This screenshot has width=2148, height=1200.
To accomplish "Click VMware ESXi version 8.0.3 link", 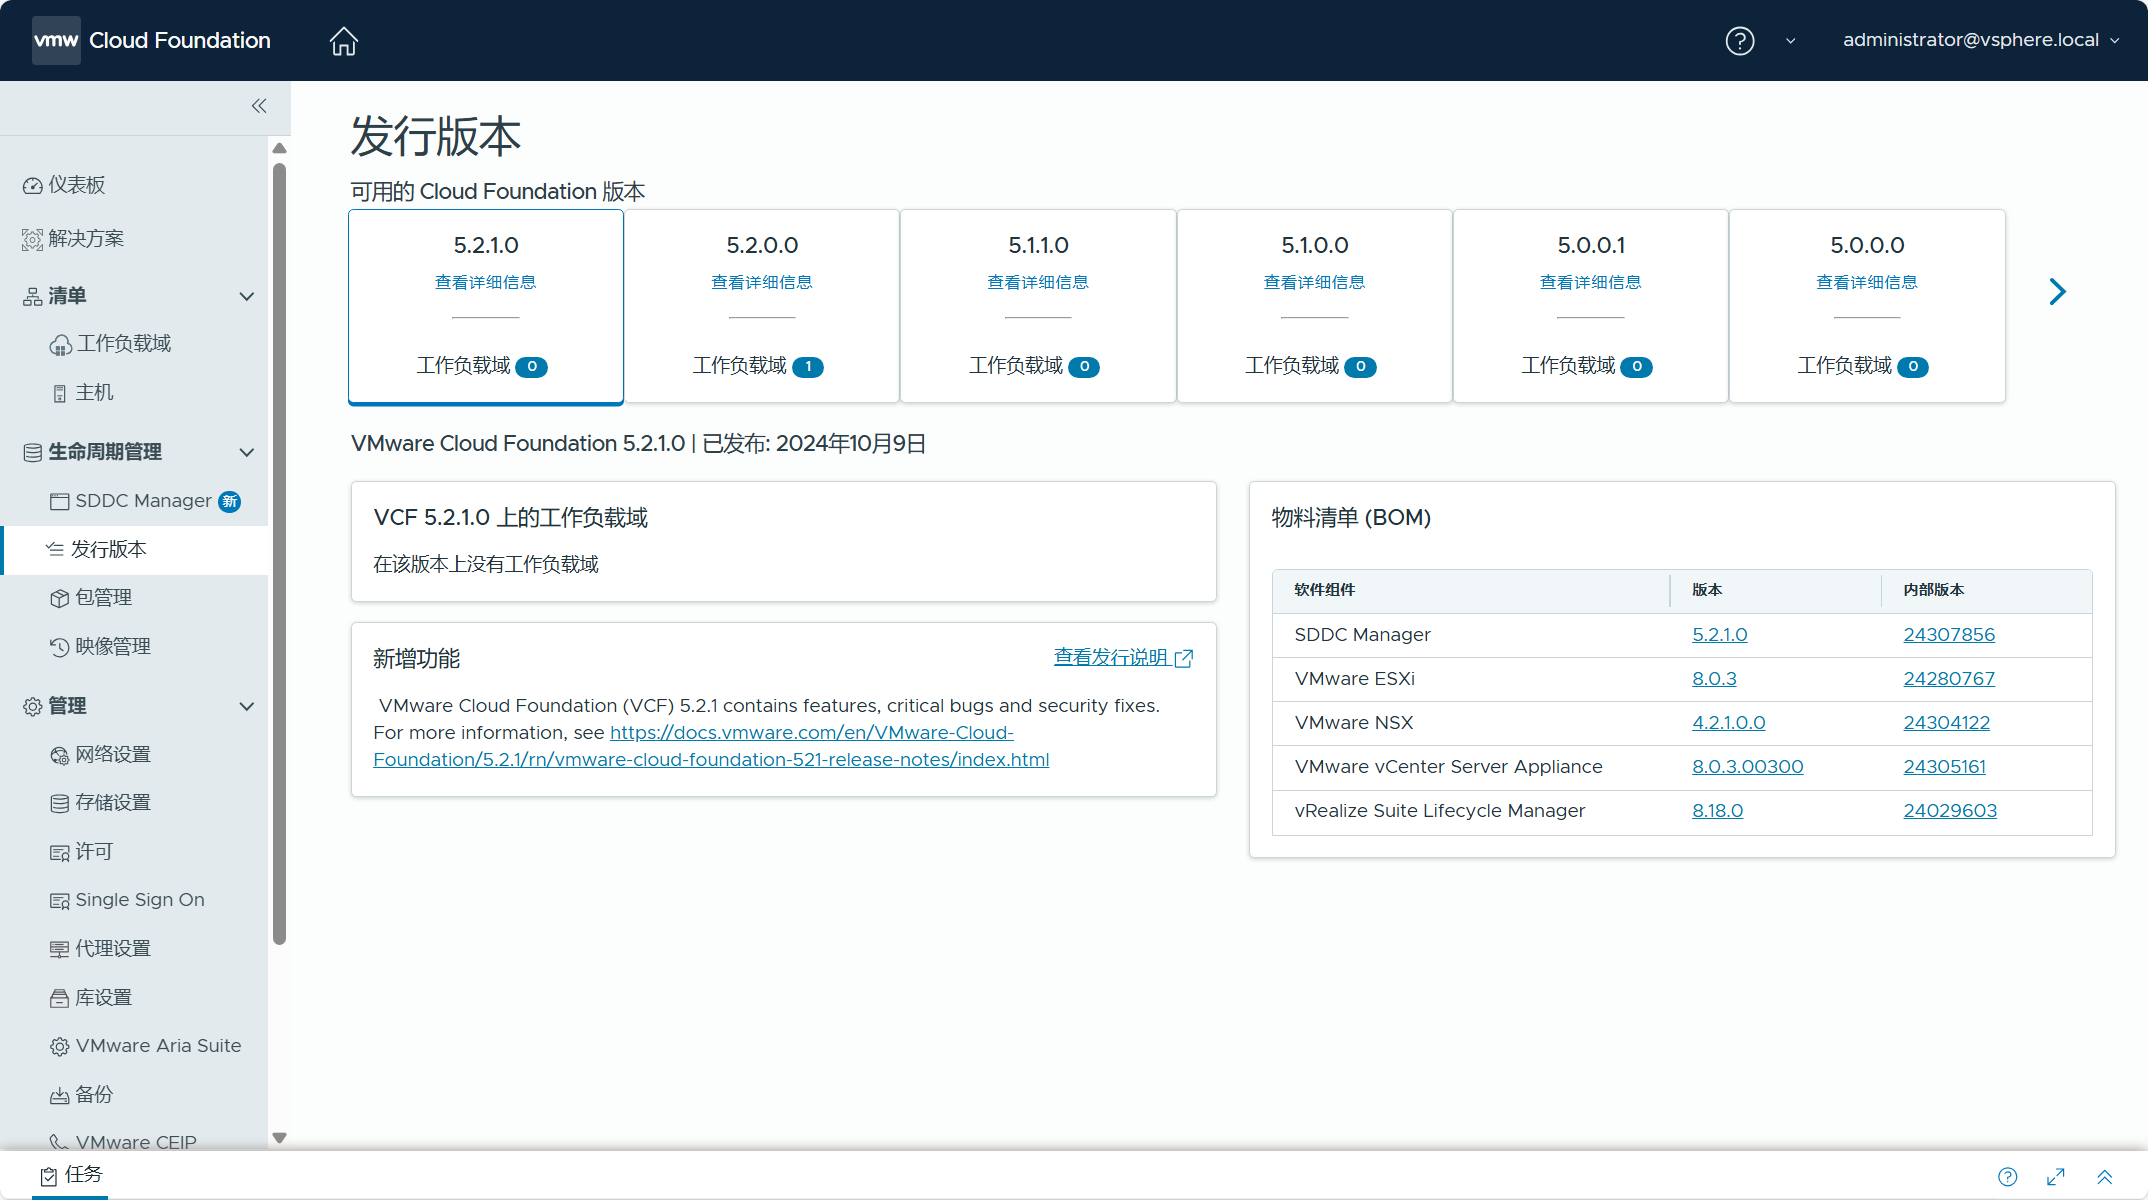I will point(1714,679).
